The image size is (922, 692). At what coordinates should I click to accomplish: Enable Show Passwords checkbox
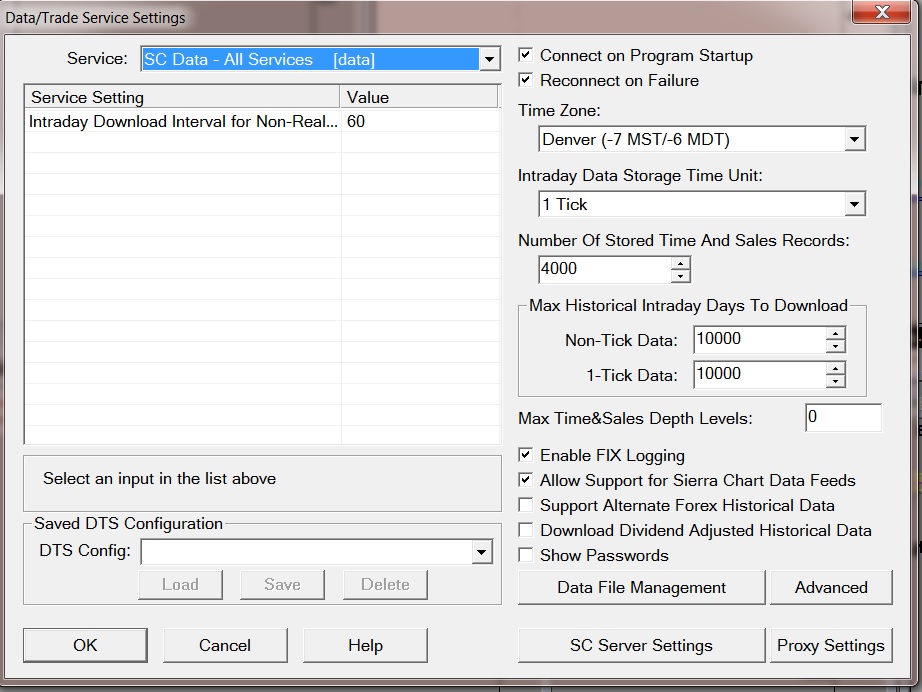(526, 556)
